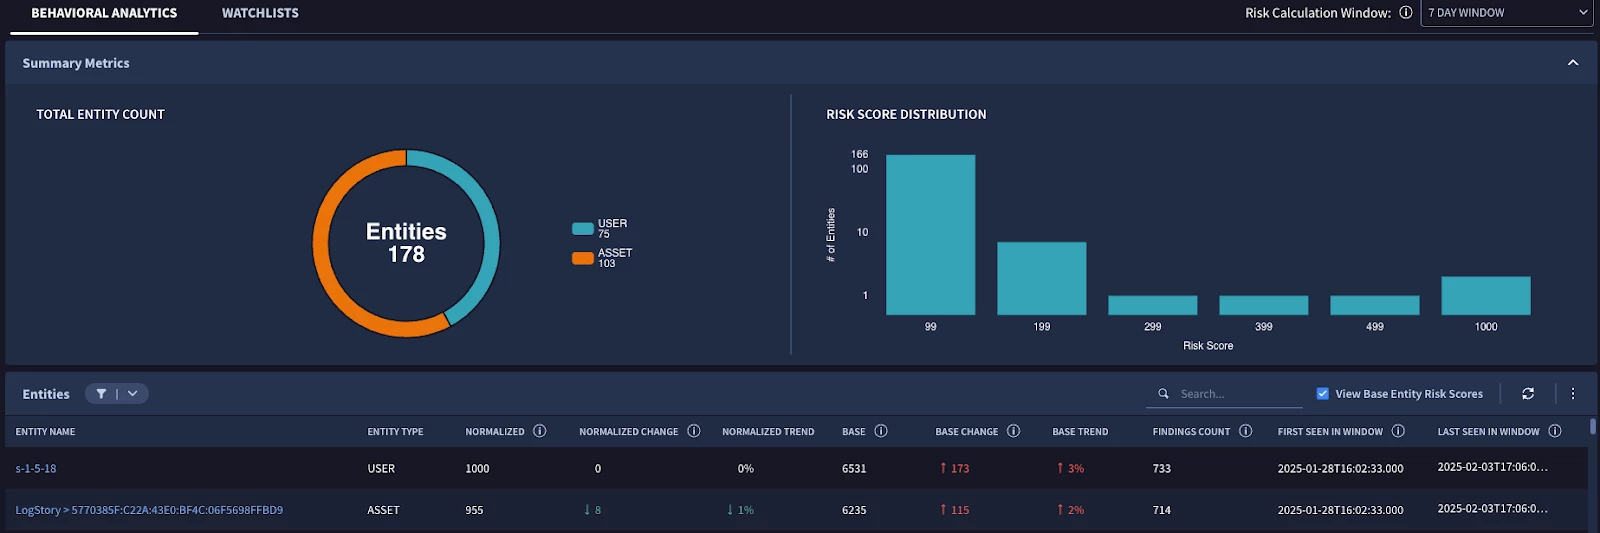Click findings count 733
The image size is (1600, 533).
(1161, 468)
